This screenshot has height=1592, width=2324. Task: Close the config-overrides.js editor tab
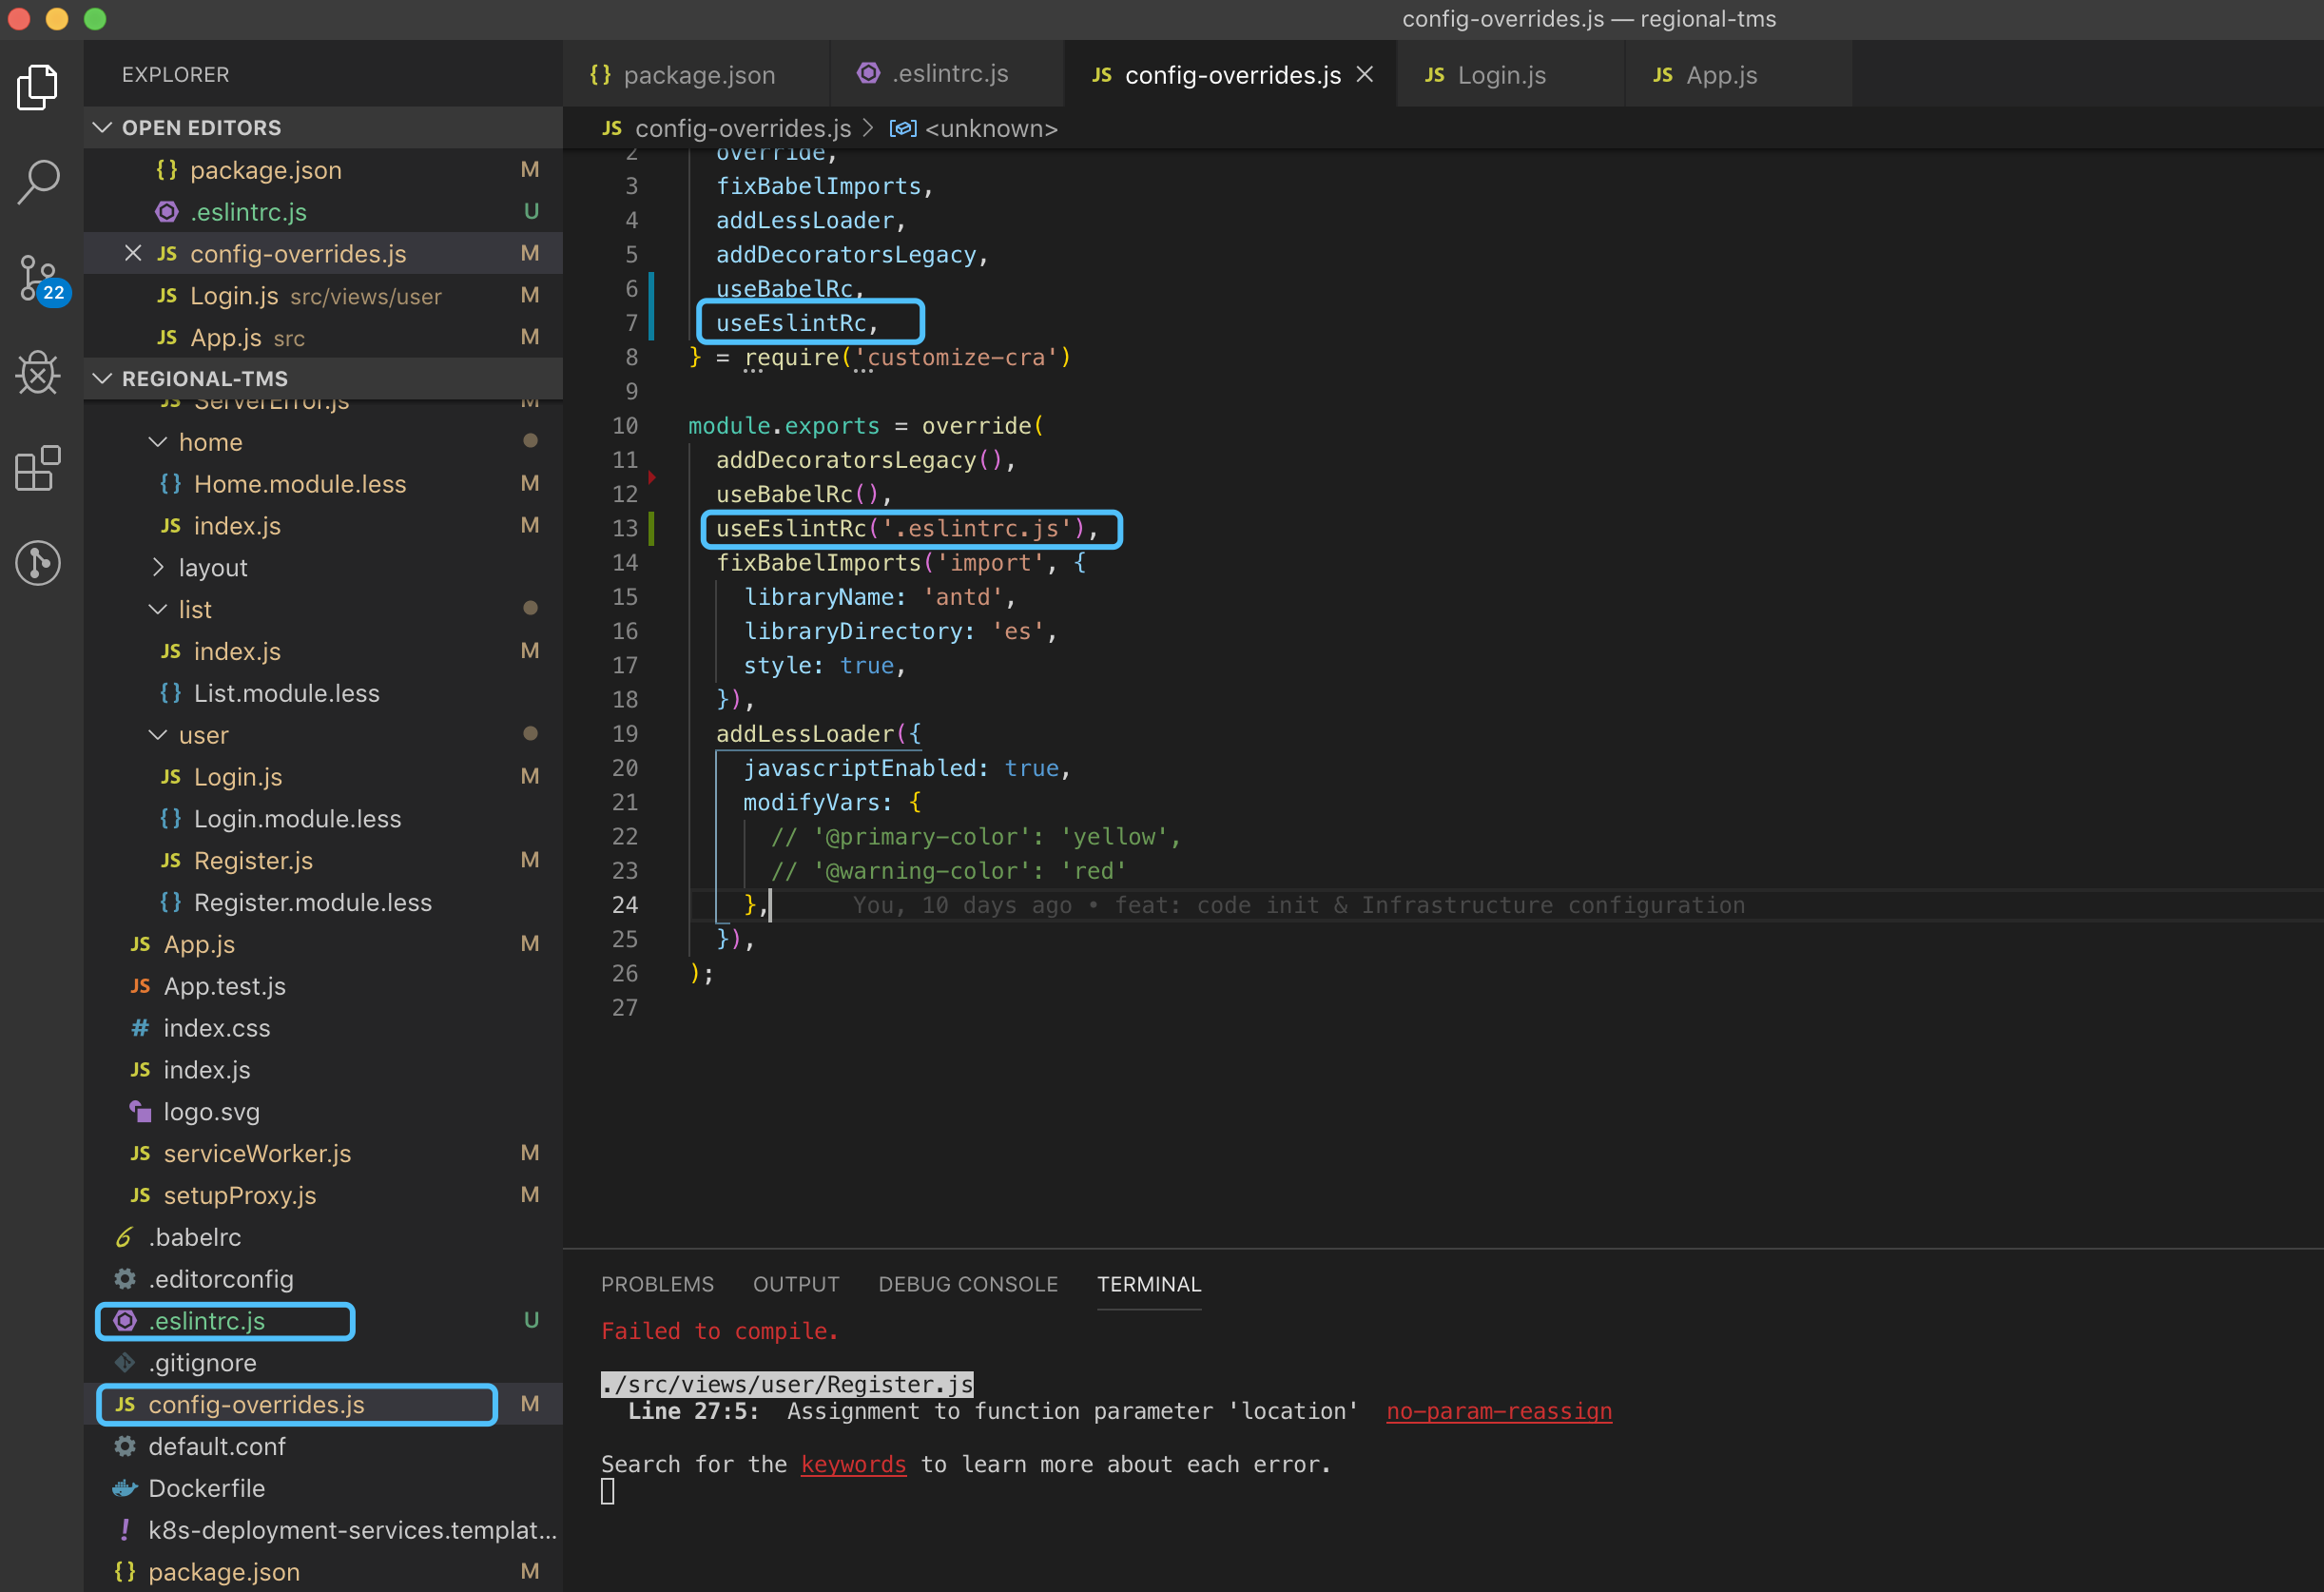point(1365,75)
